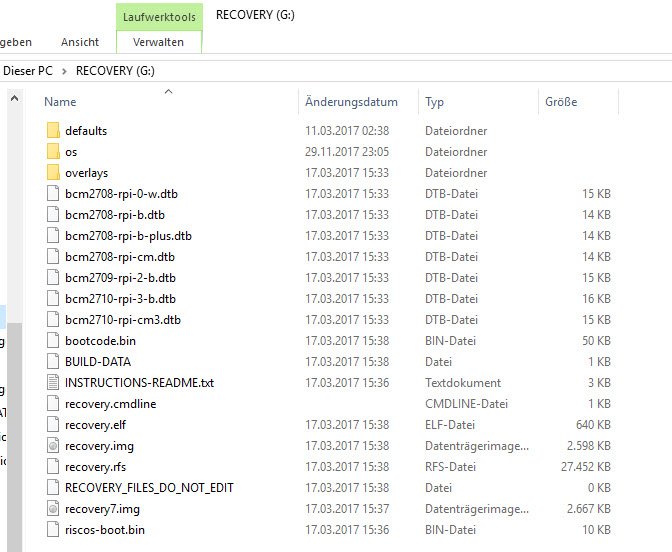Screen dimensions: 672x552
Task: Click the file icon of bcm2708-rpi-cm.dtb
Action: click(x=53, y=256)
